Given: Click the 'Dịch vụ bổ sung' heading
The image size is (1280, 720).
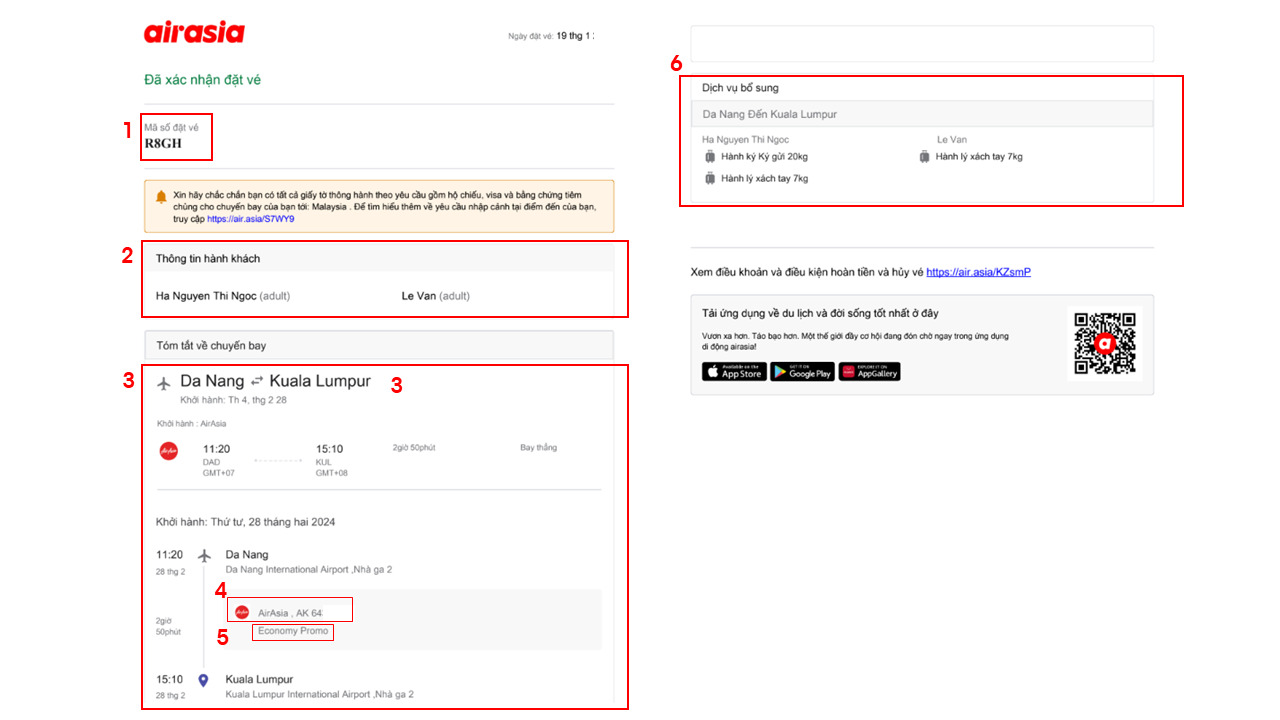Looking at the screenshot, I should [x=740, y=88].
